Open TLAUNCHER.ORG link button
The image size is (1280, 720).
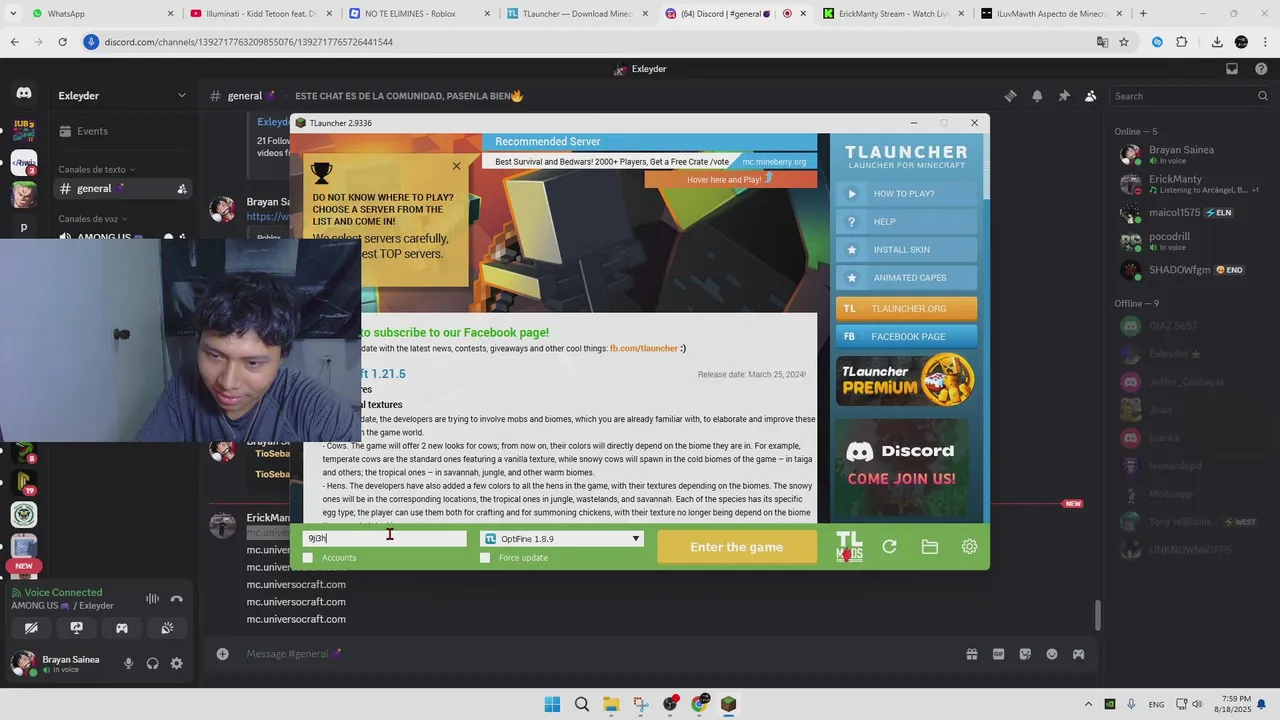pyautogui.click(x=906, y=309)
